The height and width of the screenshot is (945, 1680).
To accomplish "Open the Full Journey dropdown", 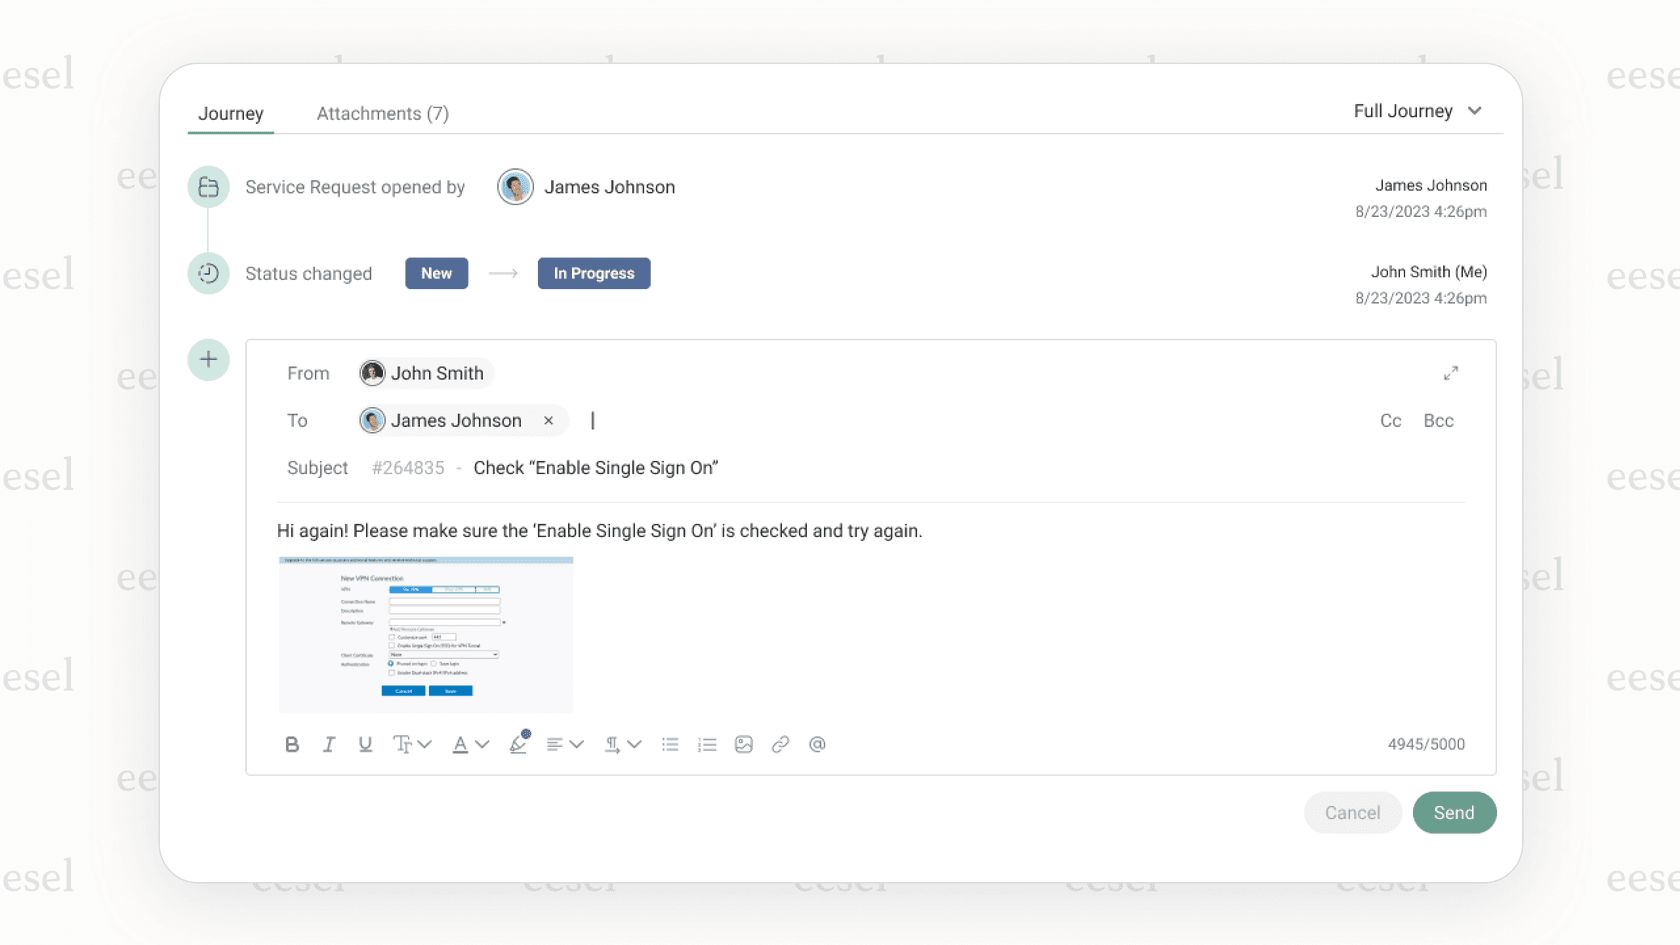I will click(x=1418, y=111).
